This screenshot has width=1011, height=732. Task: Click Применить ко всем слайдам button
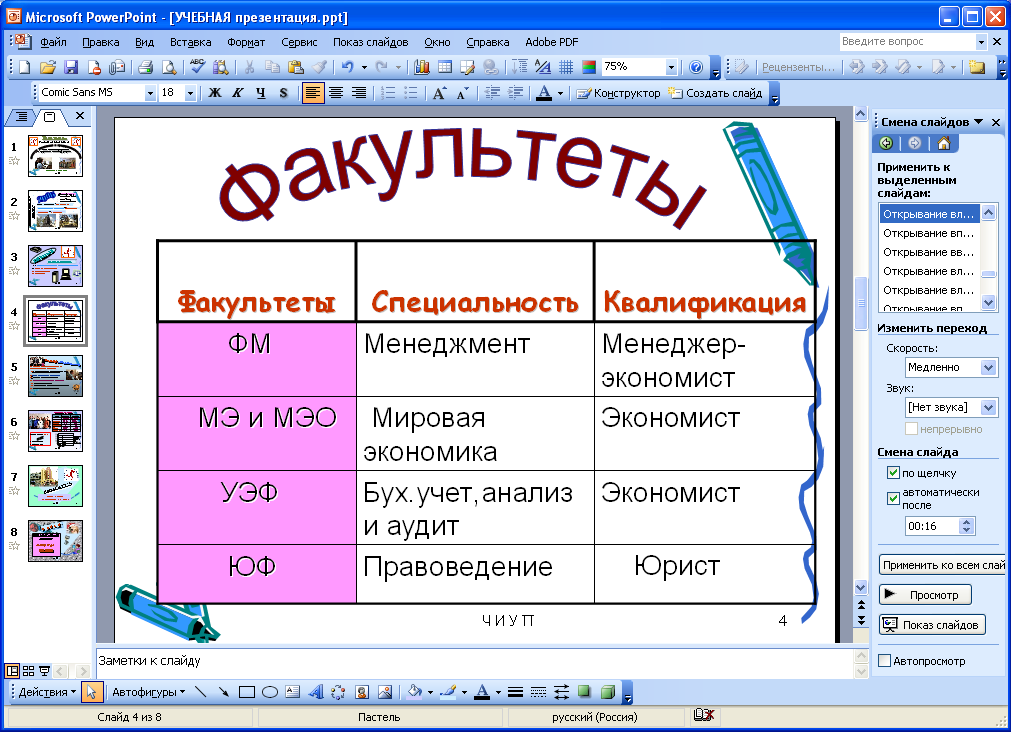pyautogui.click(x=943, y=565)
